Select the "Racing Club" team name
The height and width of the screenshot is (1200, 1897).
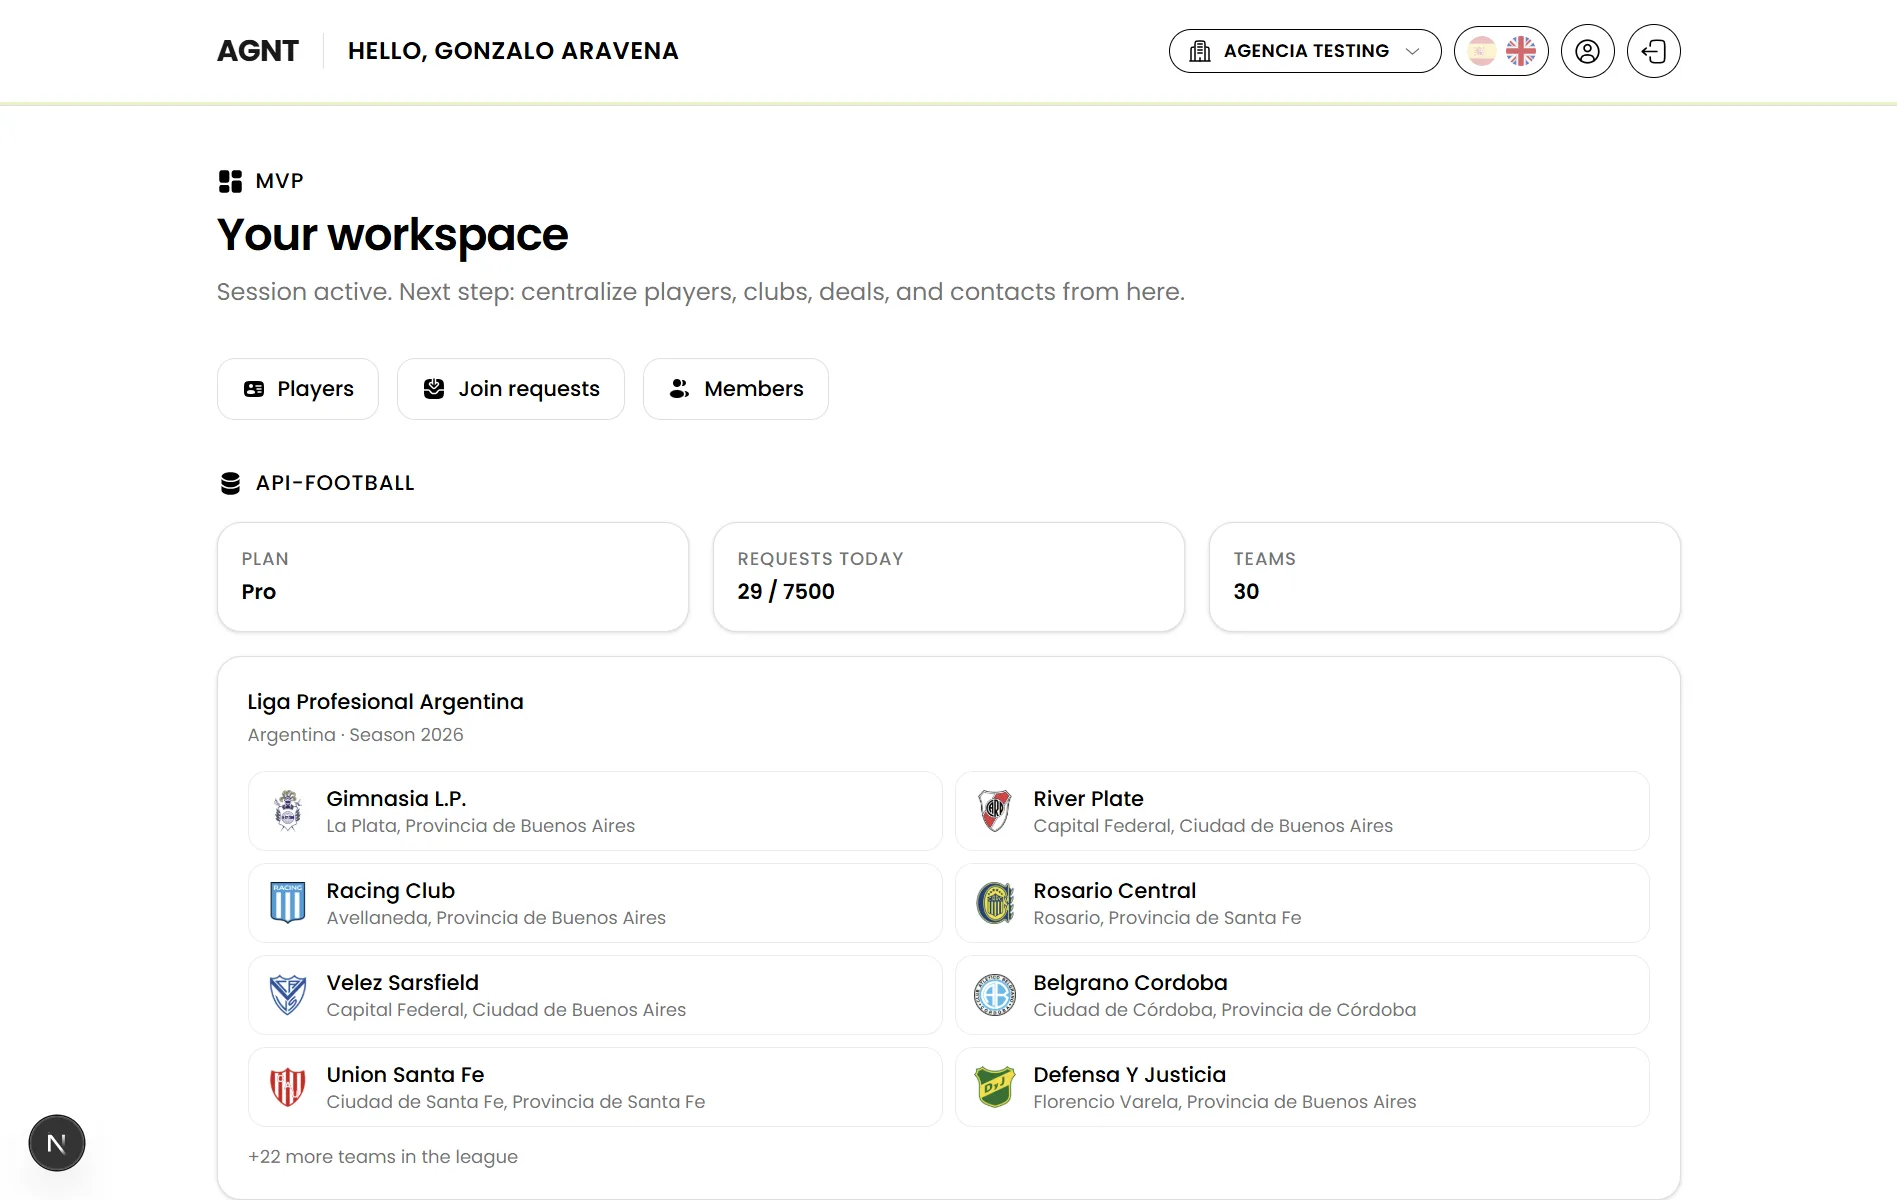click(x=390, y=891)
